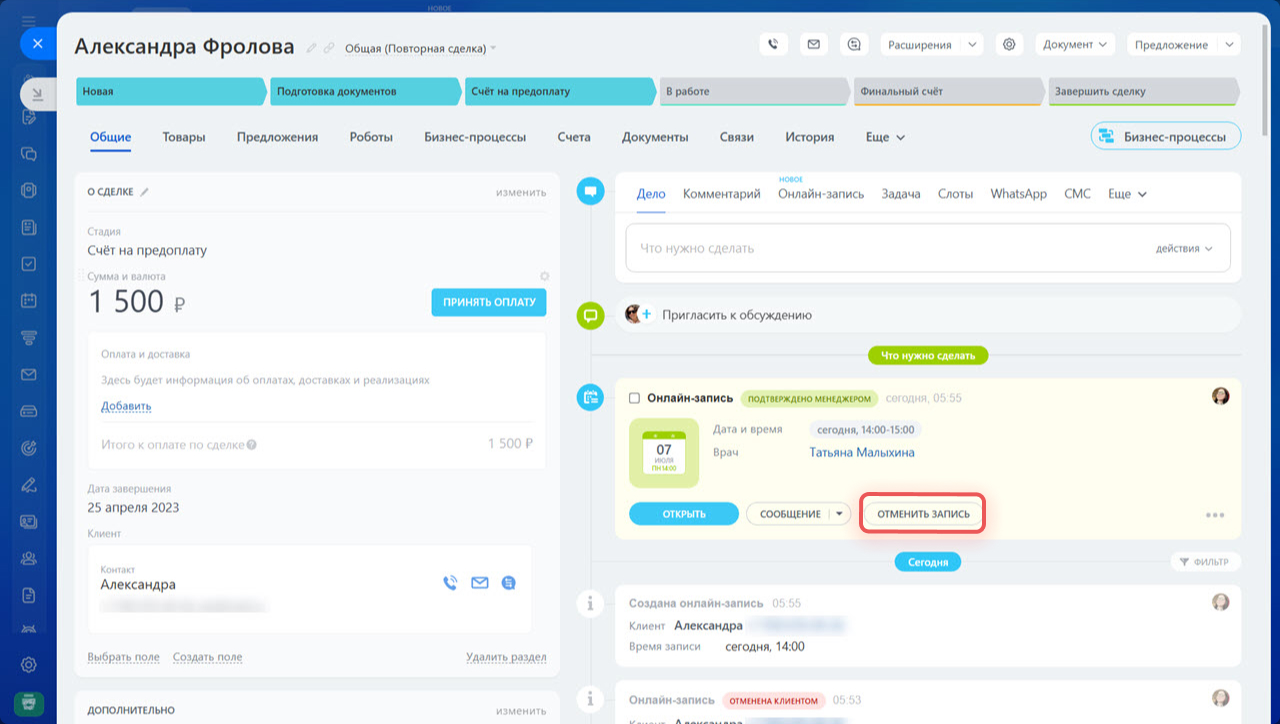Open doctor link Татьяна Малыхина
Screen dimensions: 1280x724
(x=862, y=452)
